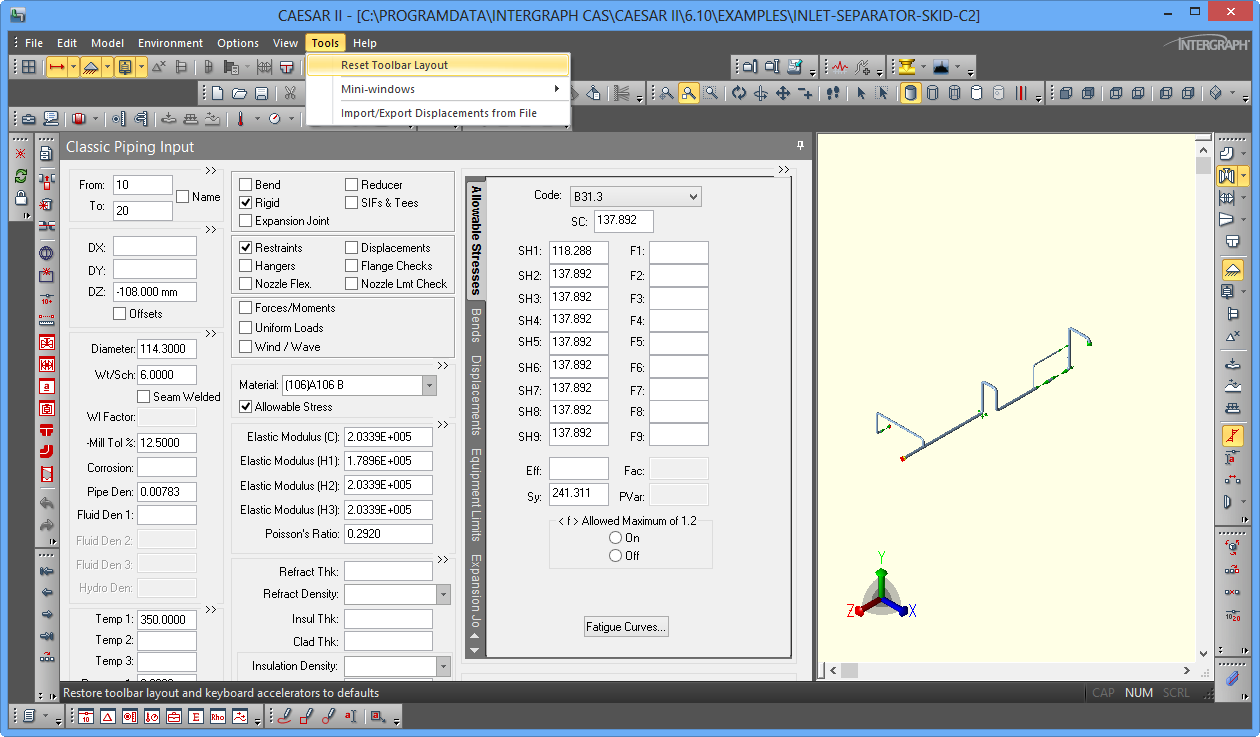The image size is (1260, 737).
Task: Switch to the Equipment Limits tab
Action: pyautogui.click(x=476, y=494)
